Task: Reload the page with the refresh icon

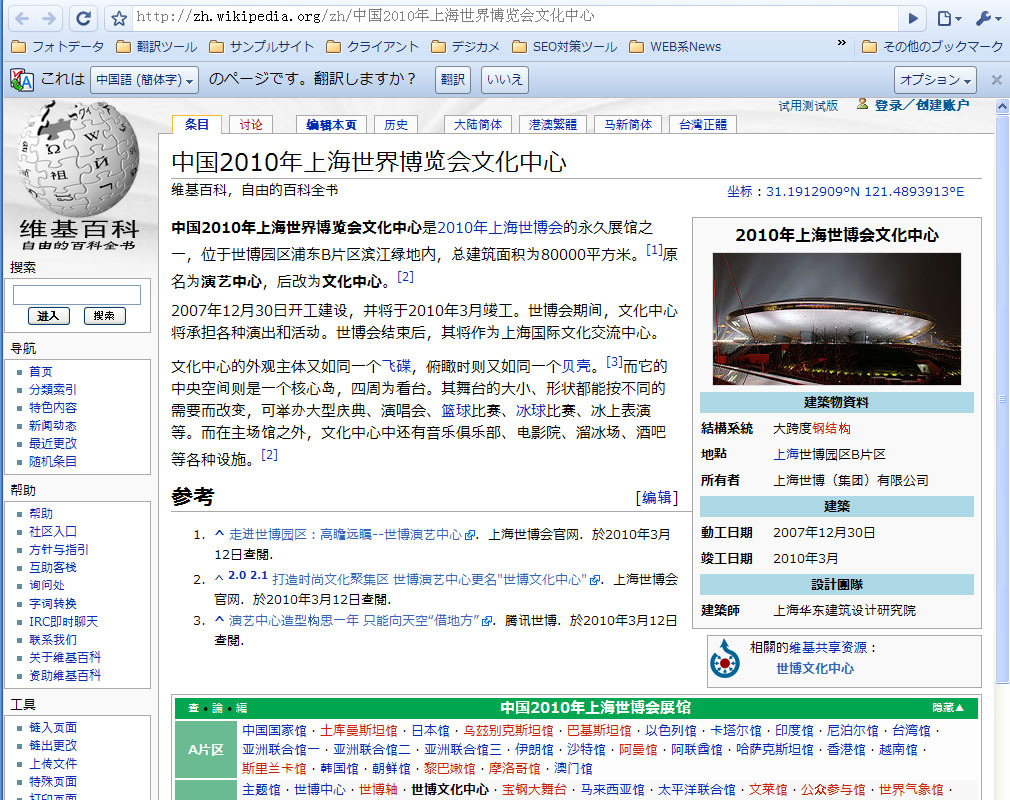Action: 83,18
